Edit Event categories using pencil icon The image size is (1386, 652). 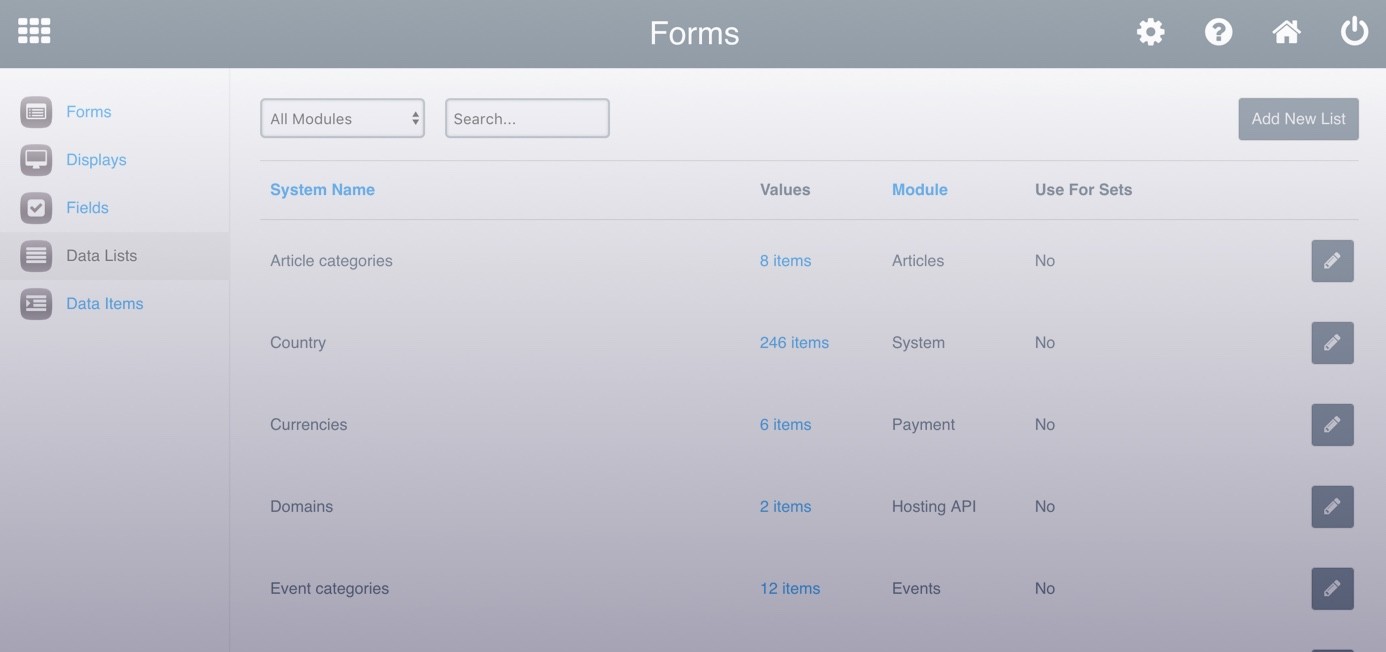pyautogui.click(x=1332, y=589)
